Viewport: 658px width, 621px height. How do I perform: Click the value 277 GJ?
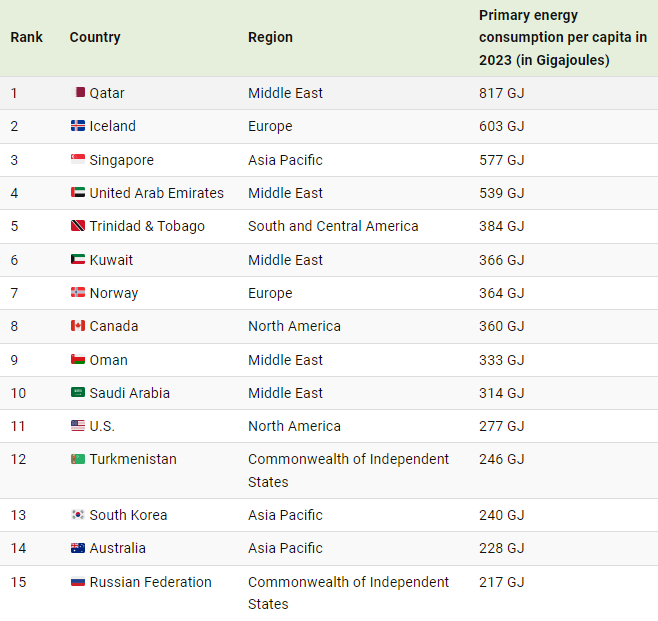tap(502, 426)
